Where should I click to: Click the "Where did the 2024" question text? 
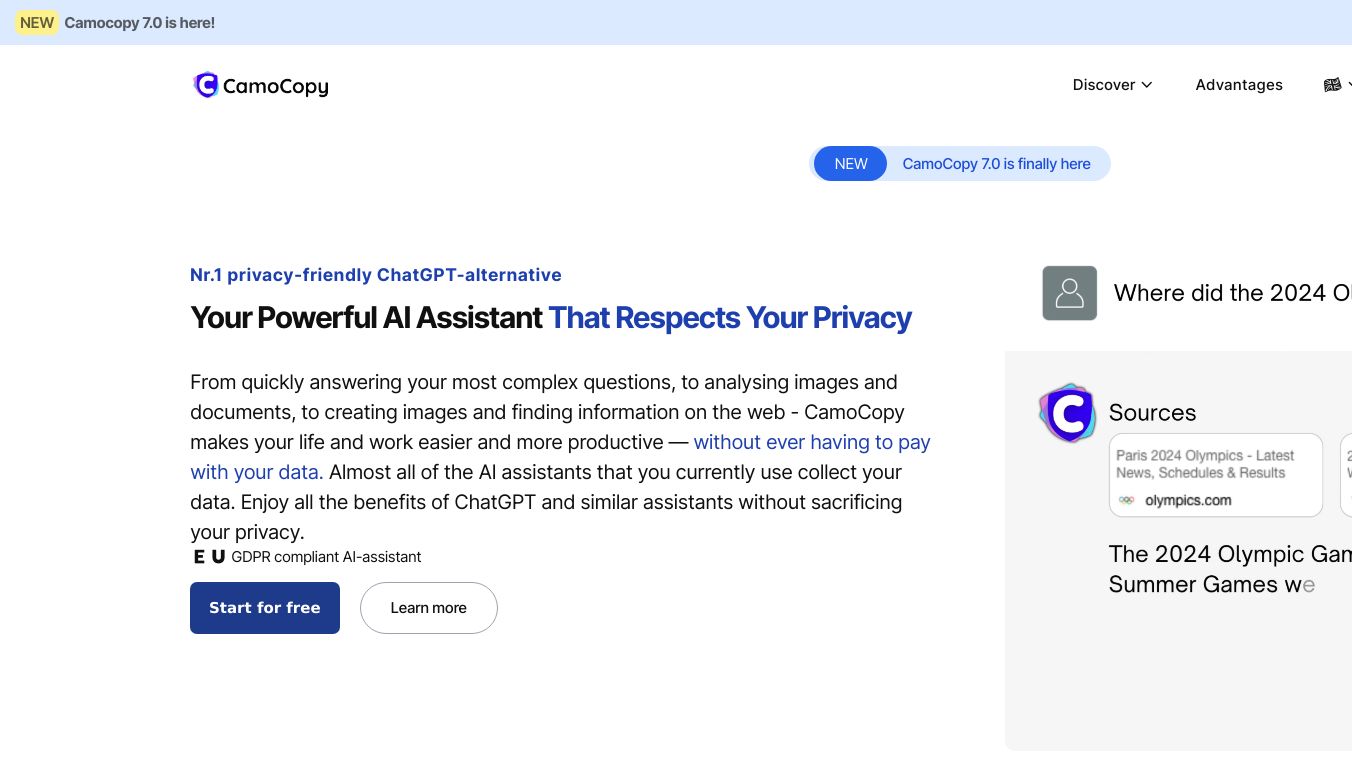tap(1232, 293)
